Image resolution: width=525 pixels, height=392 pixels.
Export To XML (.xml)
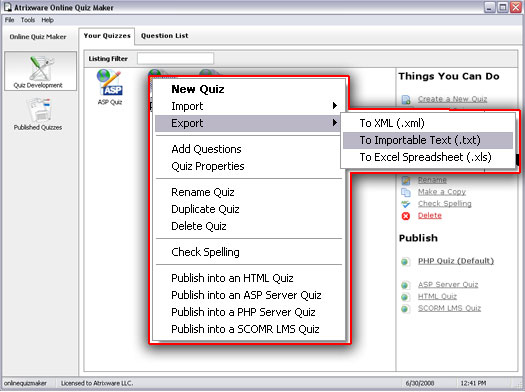428,123
